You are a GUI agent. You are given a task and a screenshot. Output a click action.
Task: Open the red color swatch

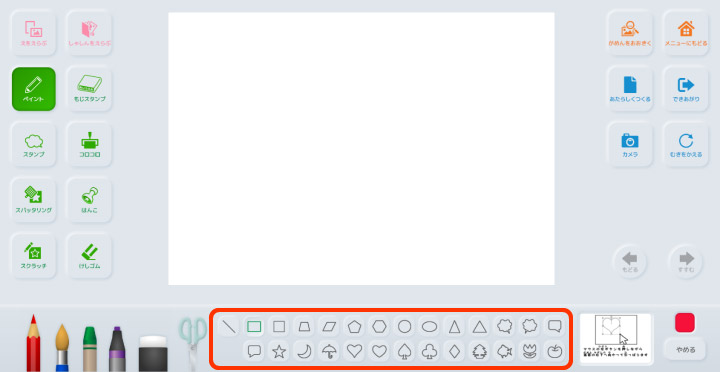click(x=685, y=322)
